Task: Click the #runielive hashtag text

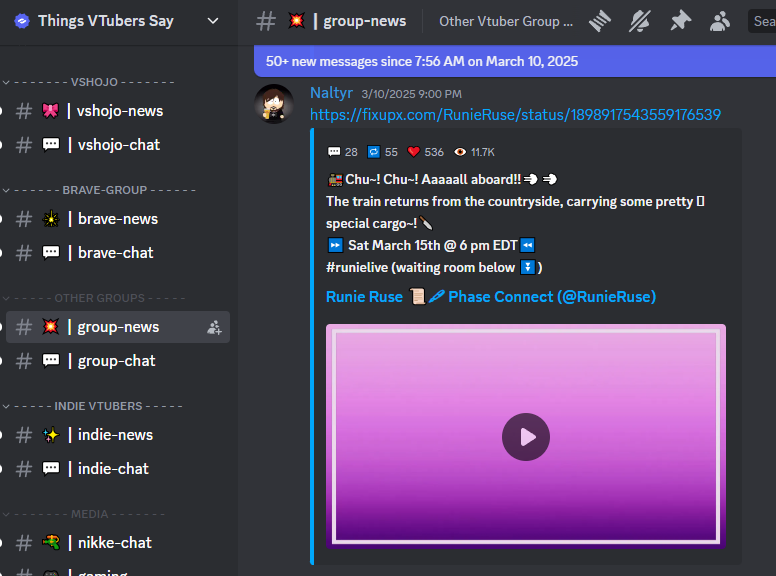Action: coord(357,267)
